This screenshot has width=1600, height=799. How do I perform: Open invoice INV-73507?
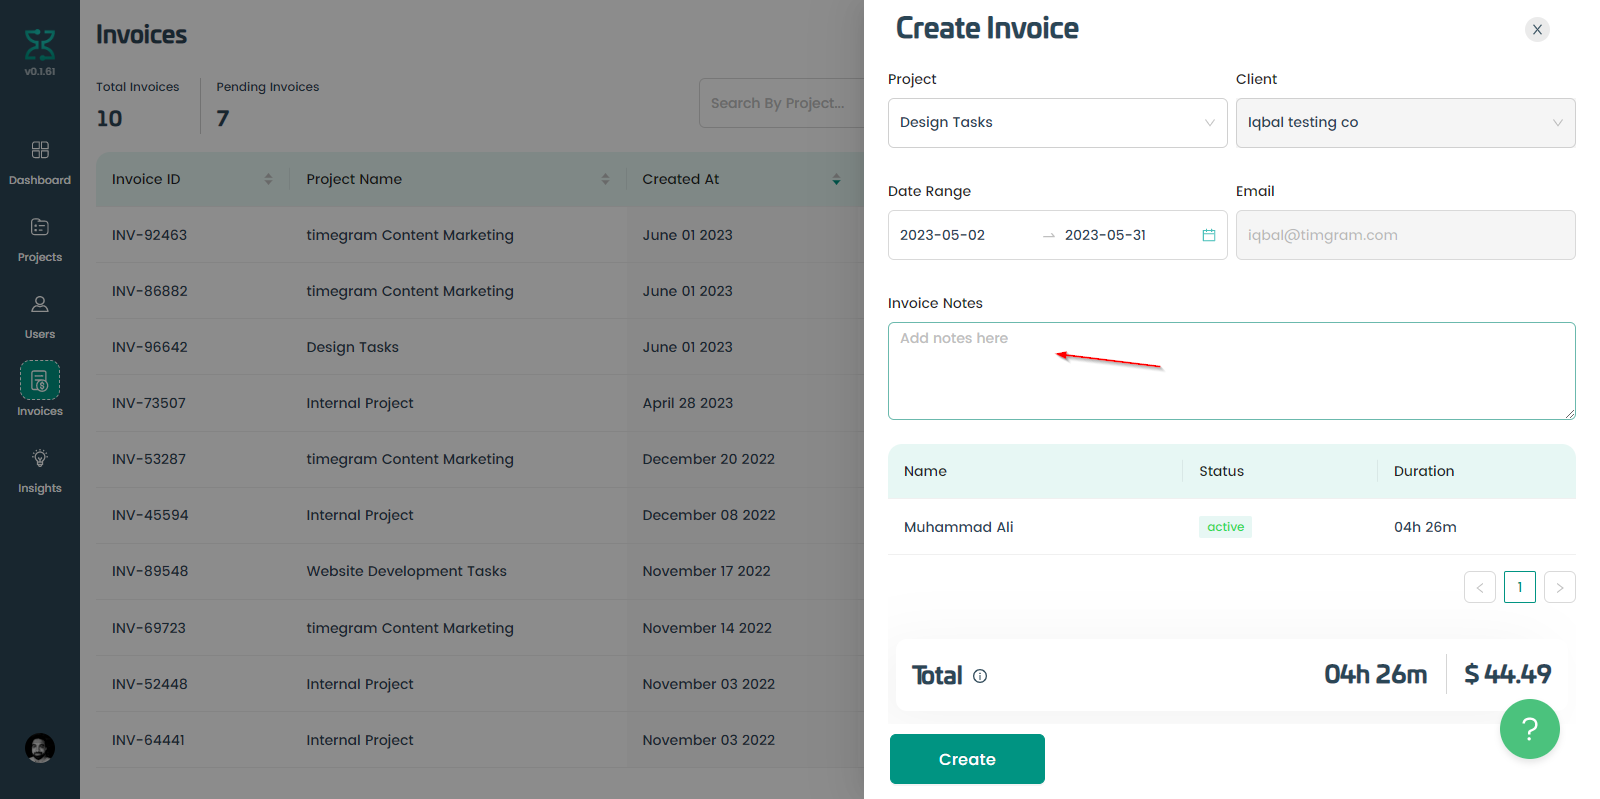pyautogui.click(x=148, y=403)
